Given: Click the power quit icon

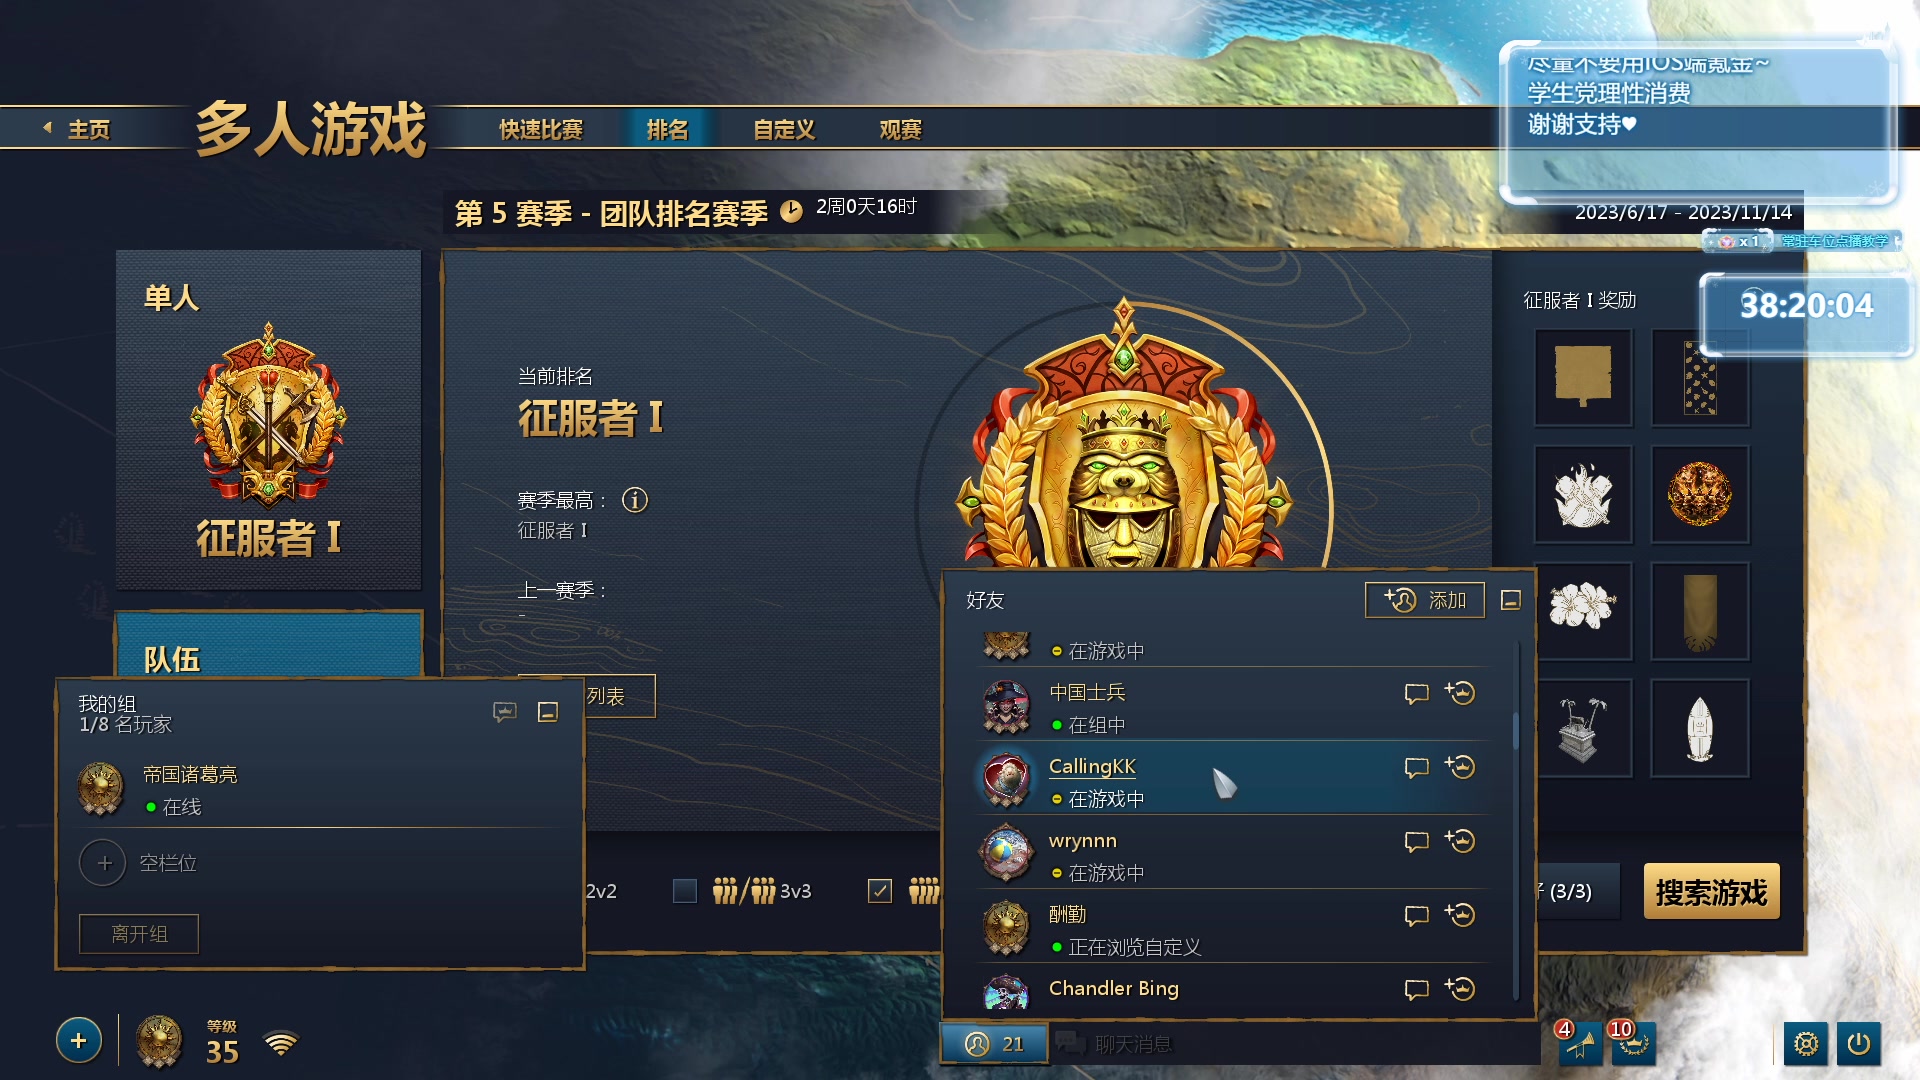Looking at the screenshot, I should 1859,1044.
